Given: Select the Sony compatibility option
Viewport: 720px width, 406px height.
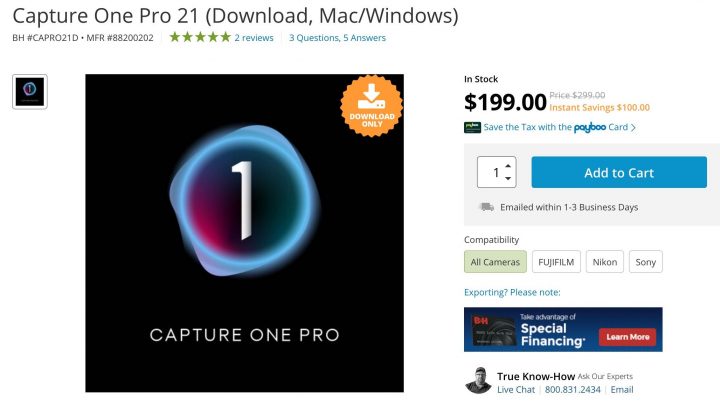Looking at the screenshot, I should (645, 262).
